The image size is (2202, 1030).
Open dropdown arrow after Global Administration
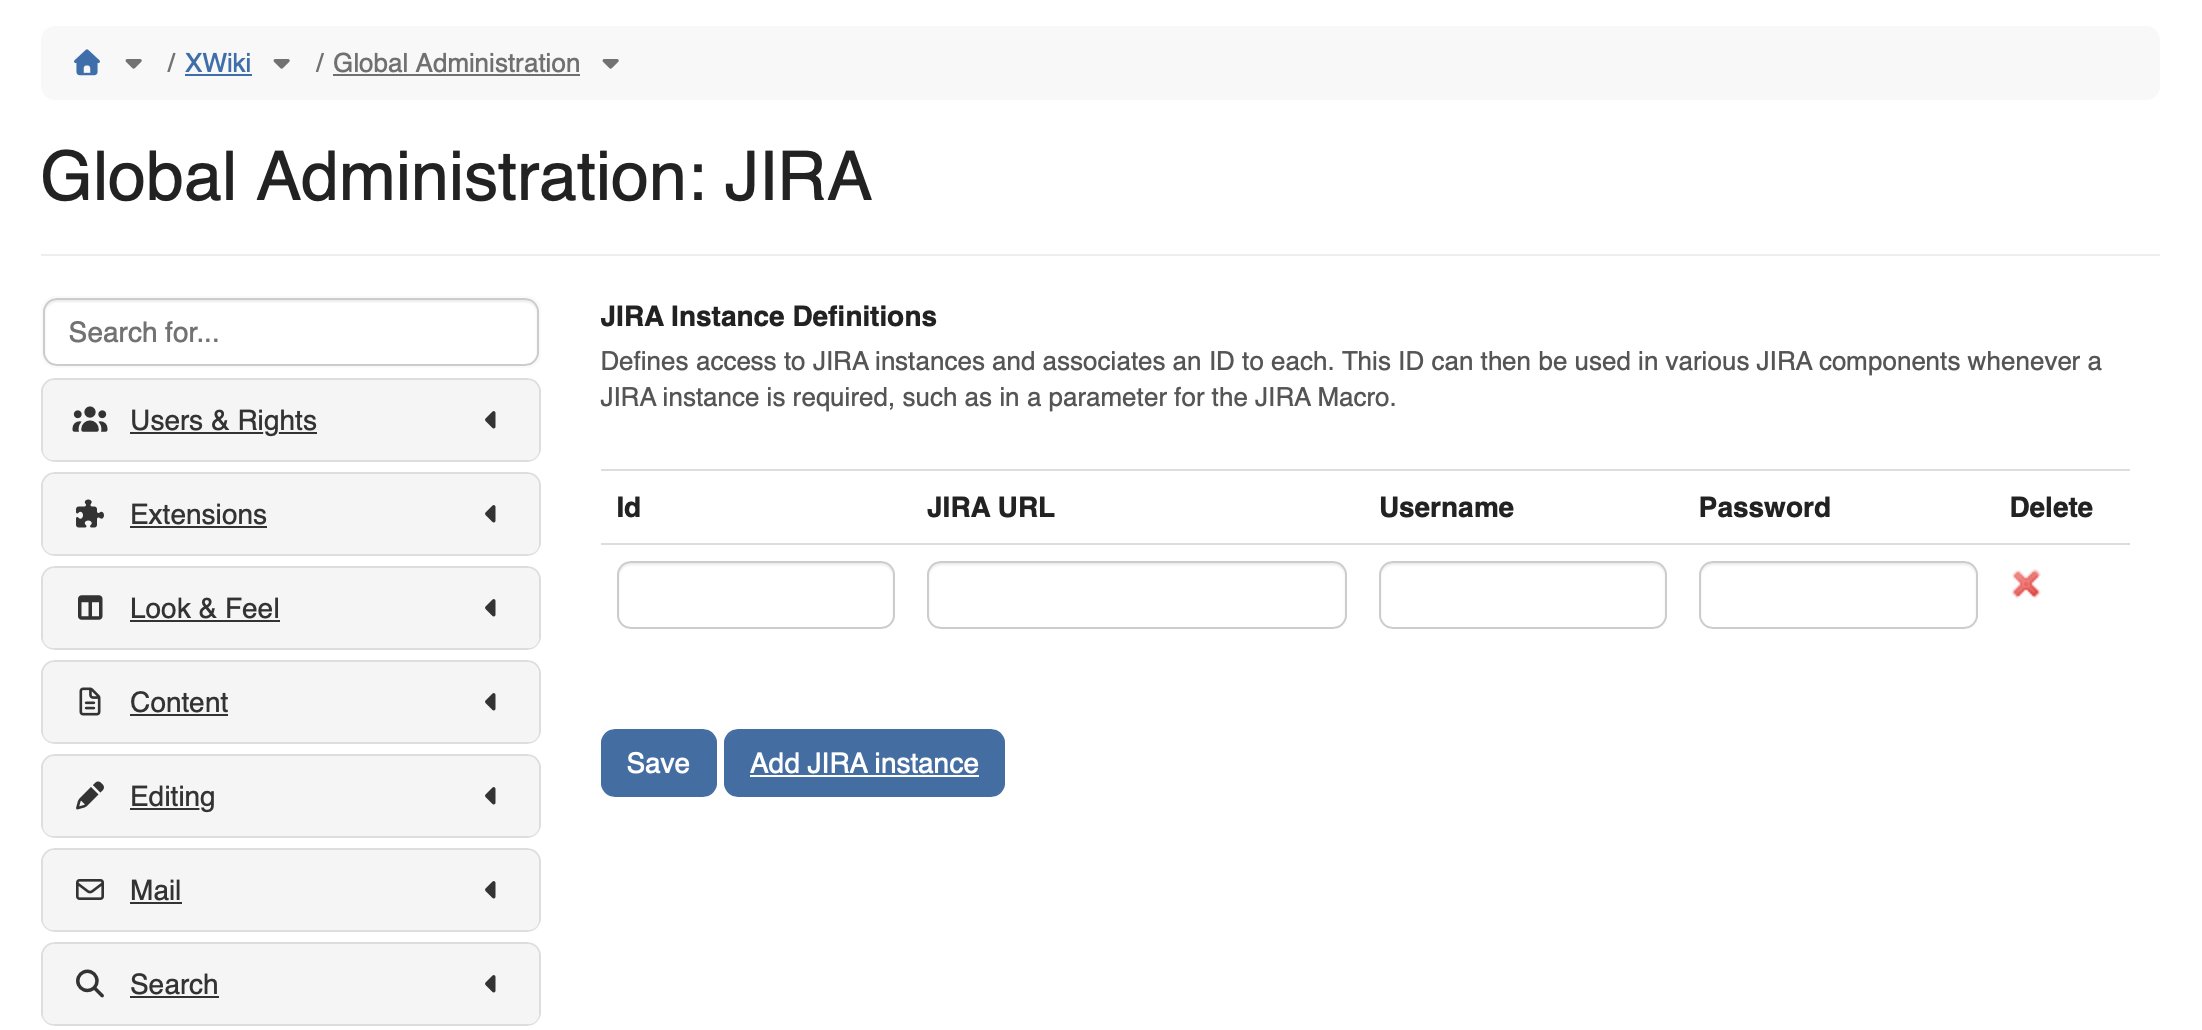point(611,64)
